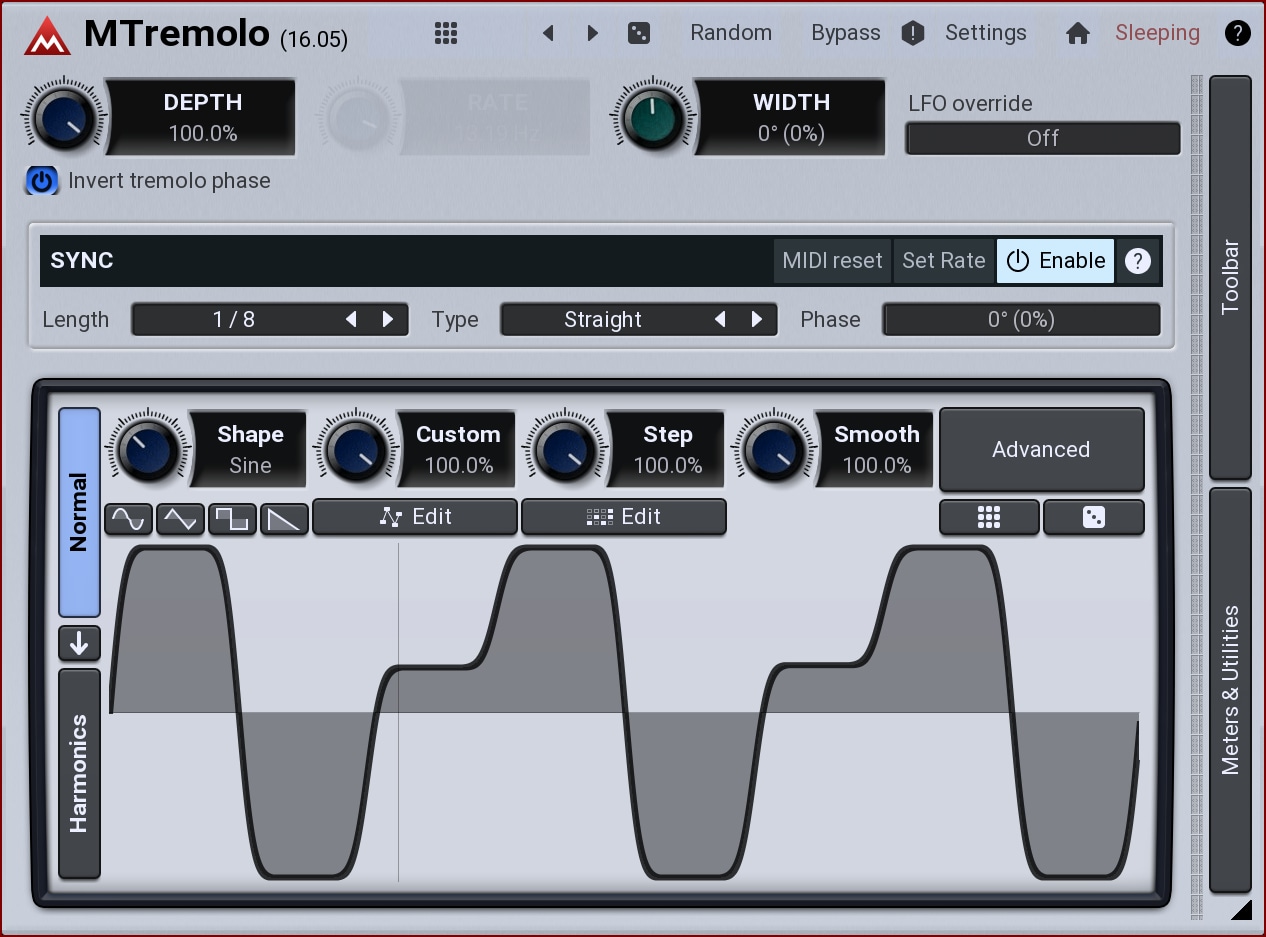This screenshot has height=937, width=1266.
Task: Click the disabled RATE knob
Action: click(x=359, y=117)
